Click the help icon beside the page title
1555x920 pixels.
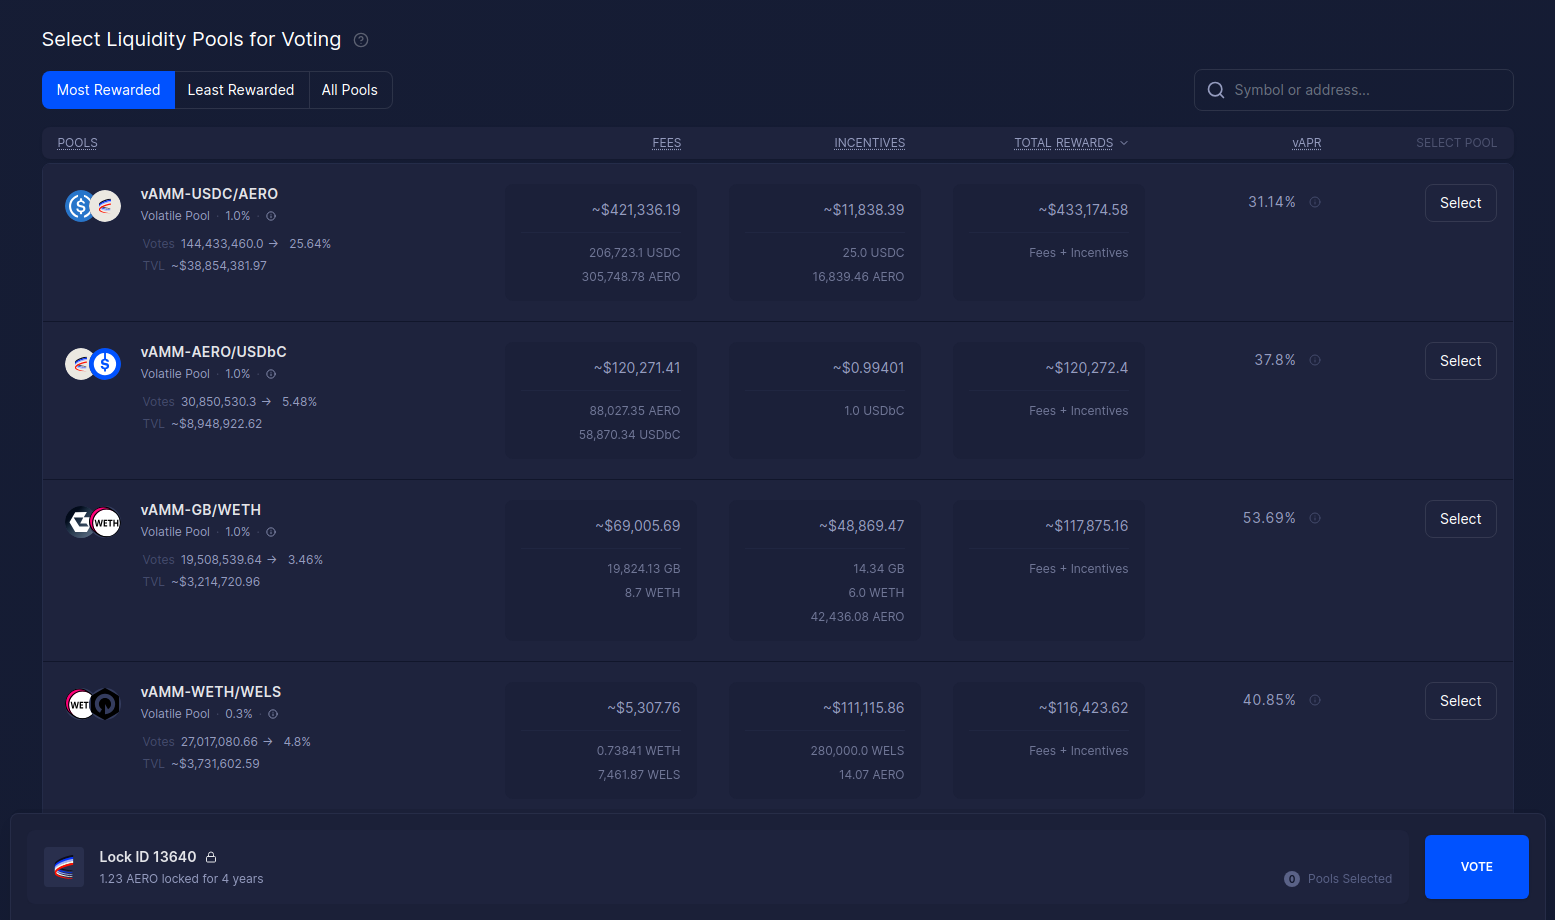coord(360,40)
